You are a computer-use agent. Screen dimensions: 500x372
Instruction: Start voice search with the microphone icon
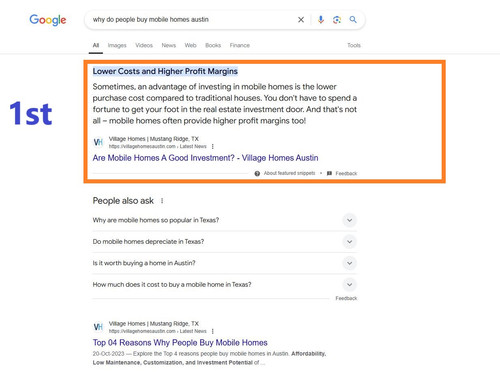(x=321, y=20)
